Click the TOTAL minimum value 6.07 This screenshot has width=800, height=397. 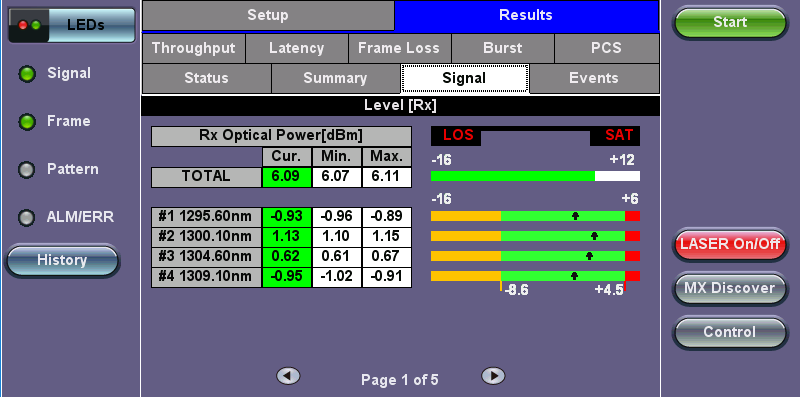tap(337, 177)
